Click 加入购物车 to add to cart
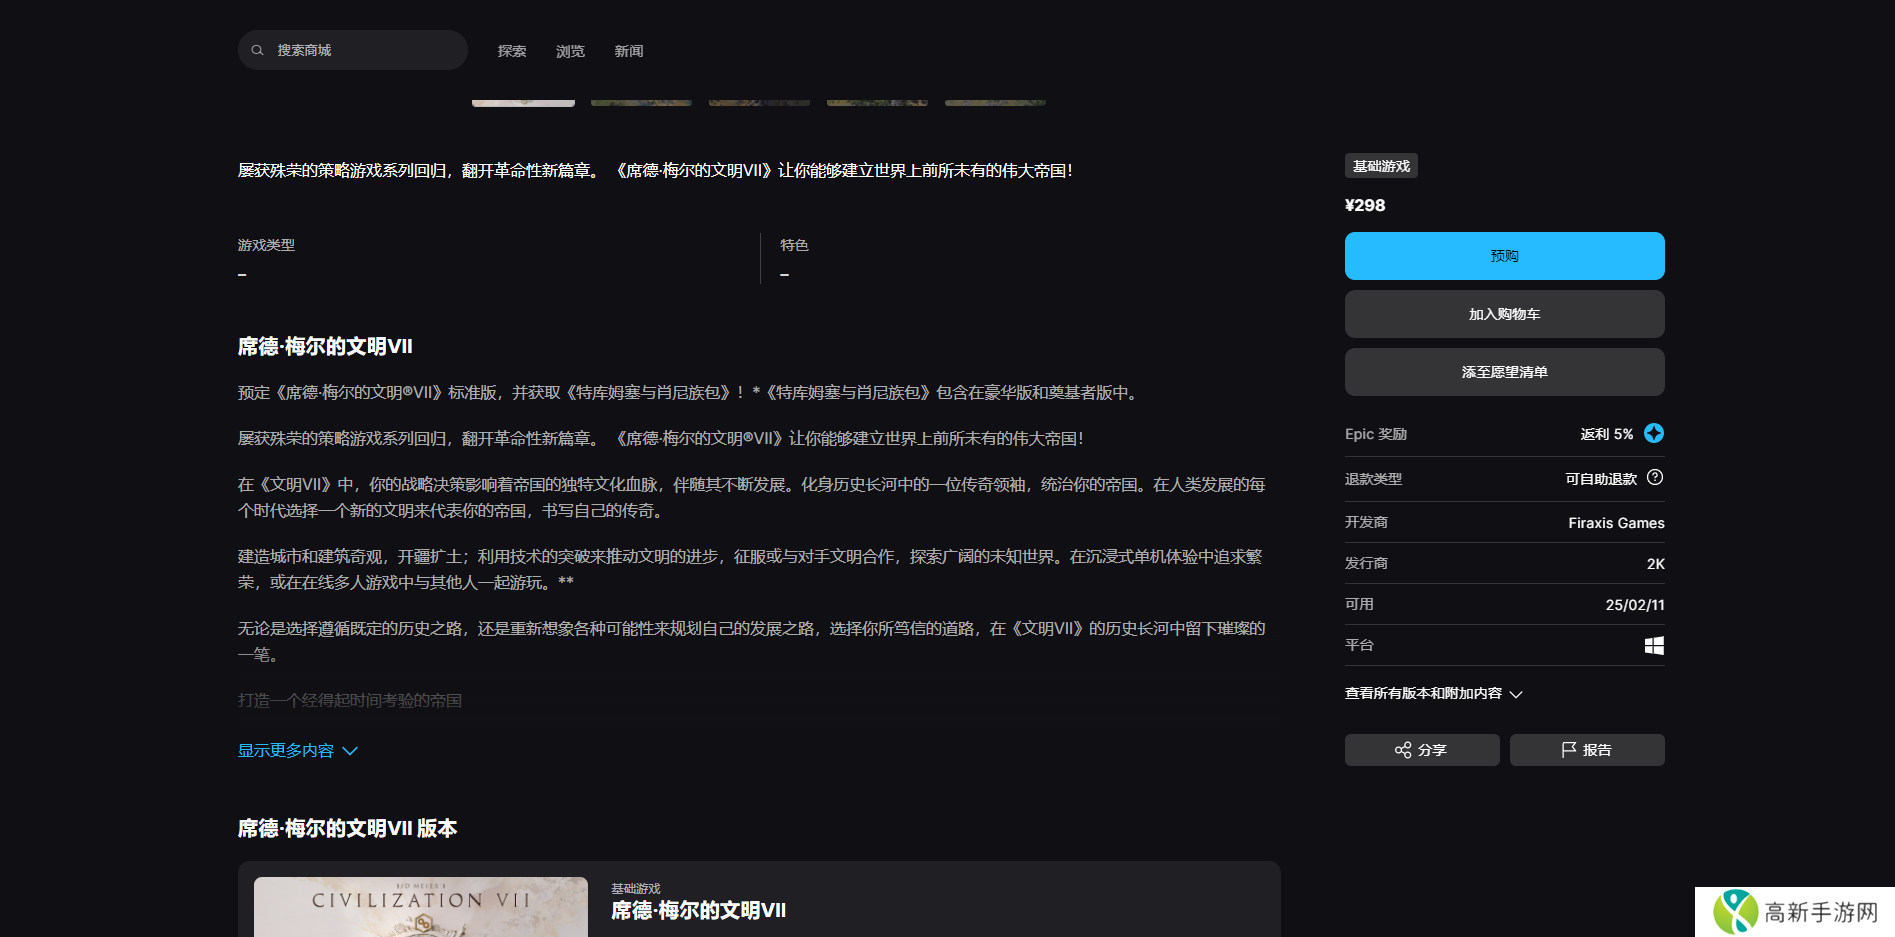 1504,314
